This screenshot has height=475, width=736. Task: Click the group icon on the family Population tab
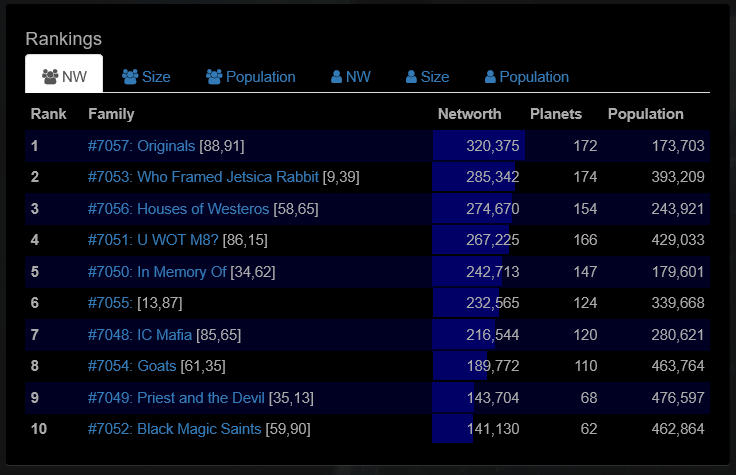coord(214,77)
